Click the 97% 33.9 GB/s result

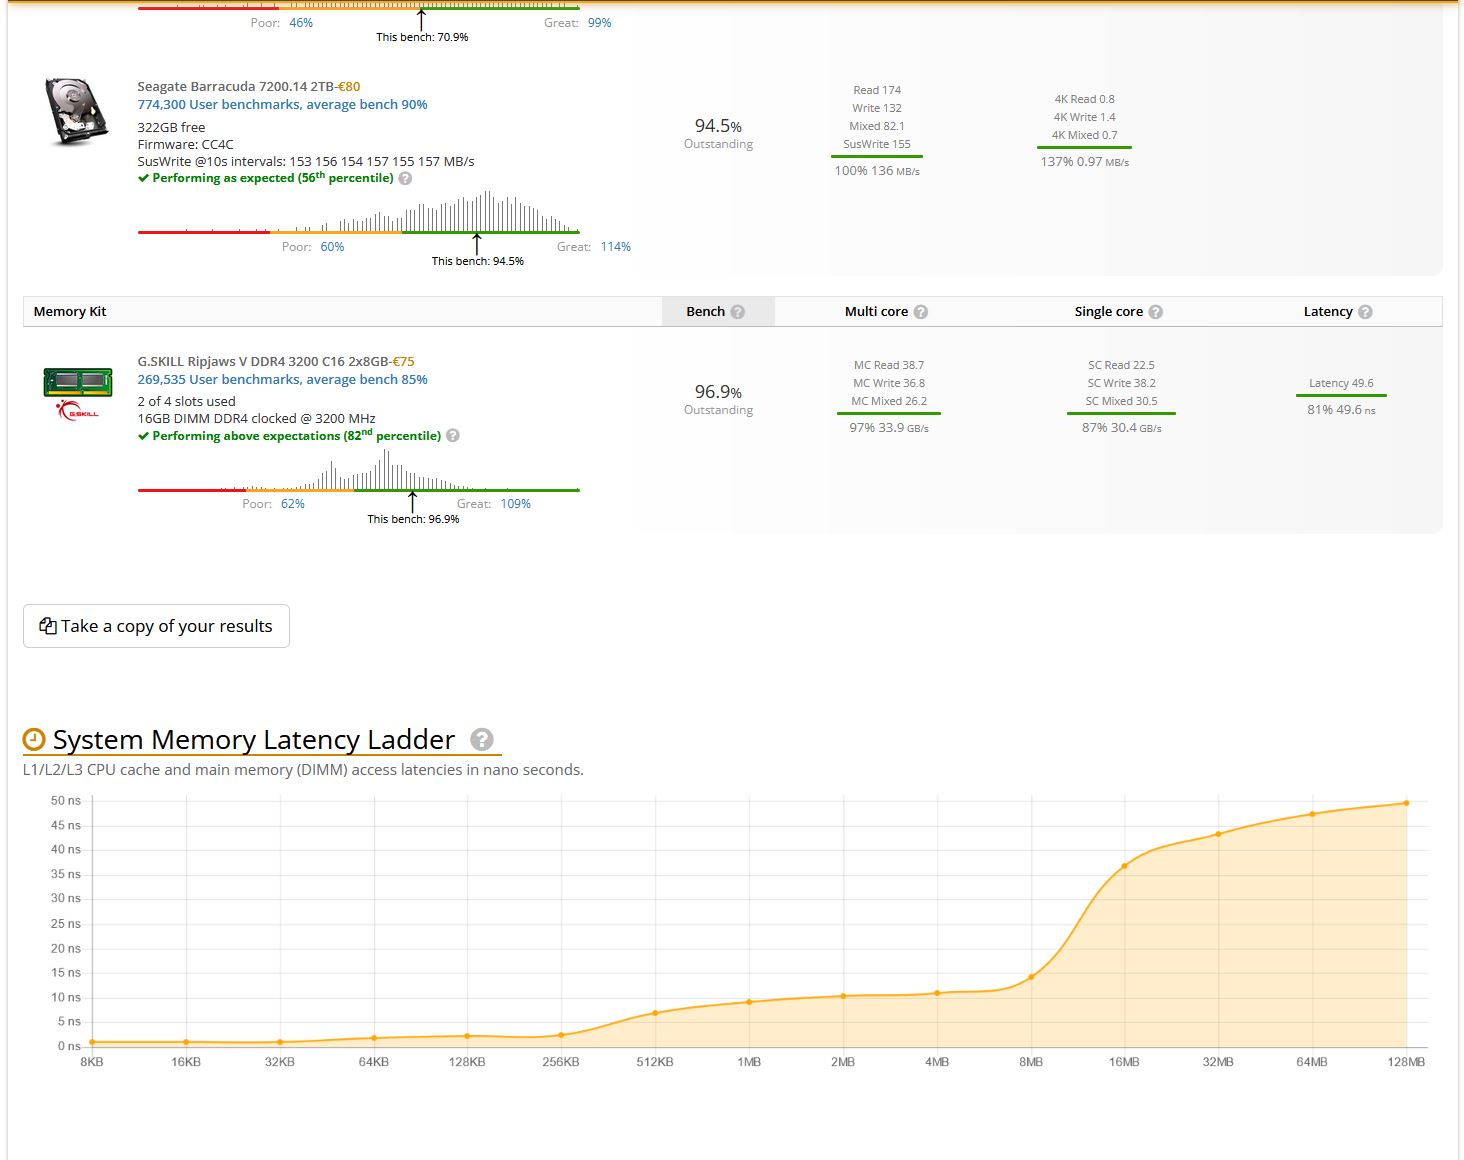coord(889,428)
